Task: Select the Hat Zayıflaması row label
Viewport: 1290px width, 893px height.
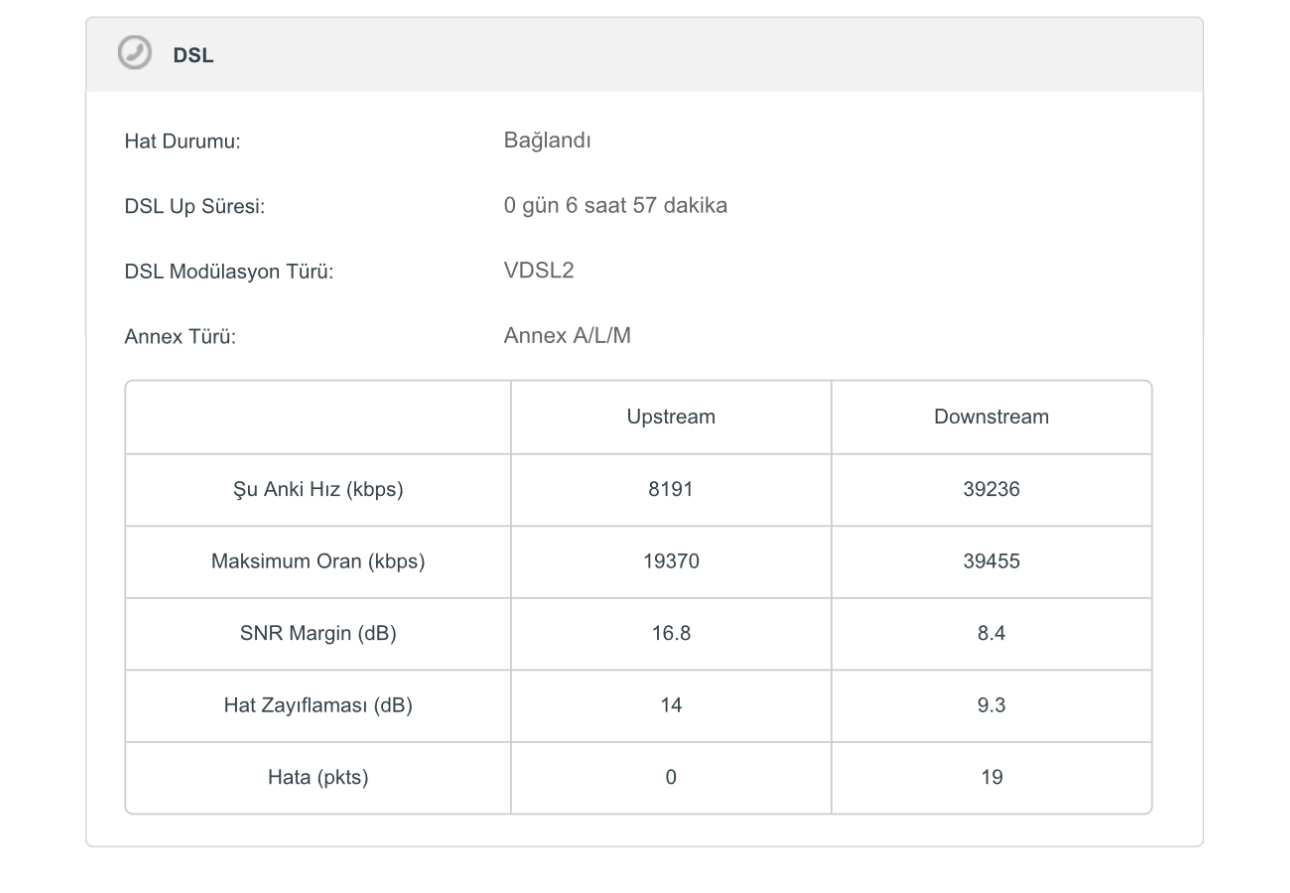Action: click(x=318, y=706)
